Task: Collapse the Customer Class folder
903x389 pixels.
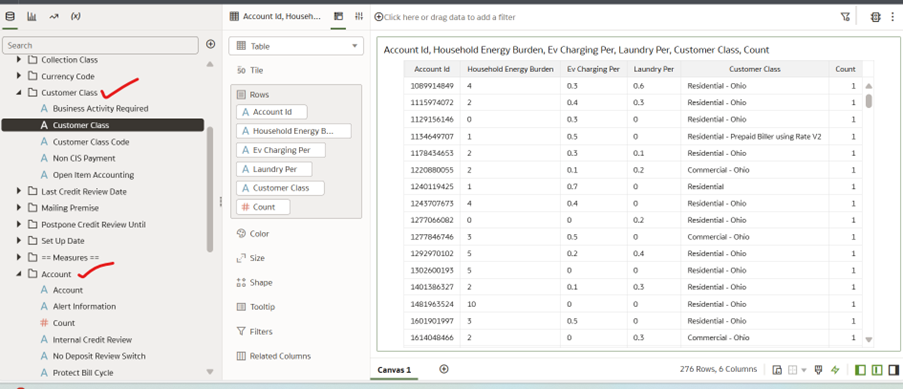Action: click(18, 92)
